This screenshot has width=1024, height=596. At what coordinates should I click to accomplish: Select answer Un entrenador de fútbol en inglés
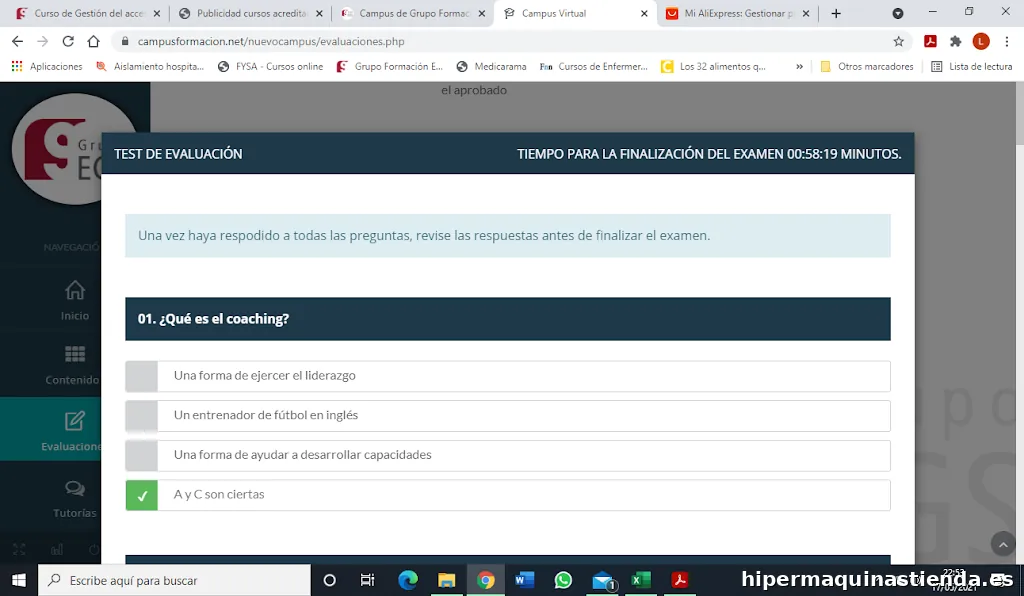507,416
